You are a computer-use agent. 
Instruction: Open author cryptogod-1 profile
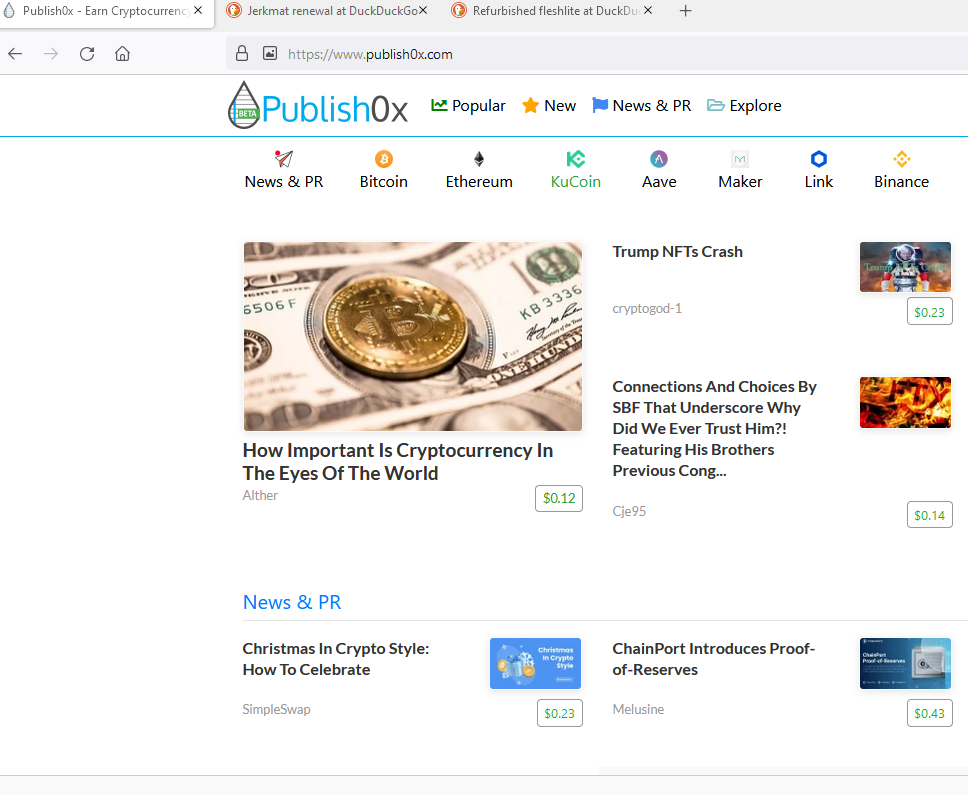pos(647,308)
